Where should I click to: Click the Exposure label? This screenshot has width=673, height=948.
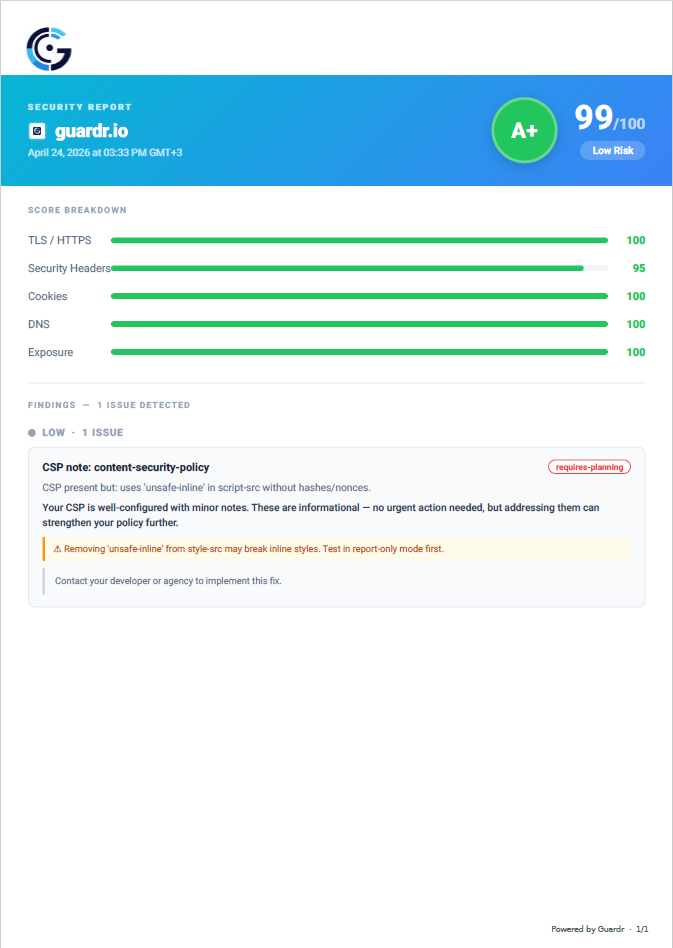(x=51, y=352)
